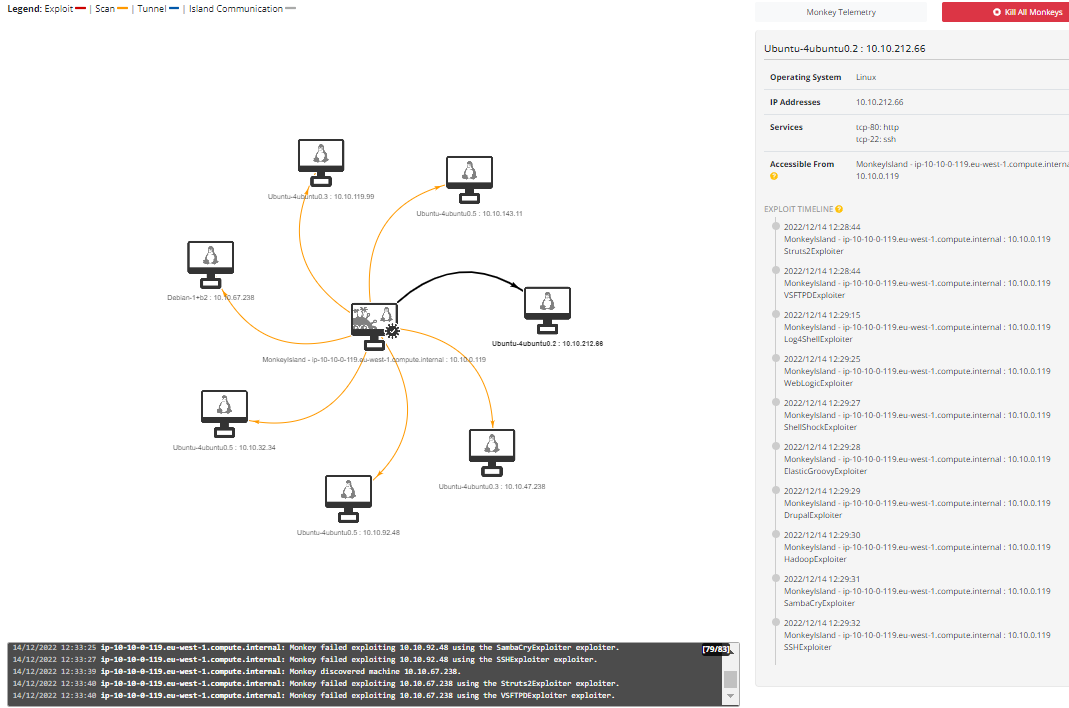Image resolution: width=1069 pixels, height=708 pixels.
Task: Click the stop icon inside Kill All Monkeys
Action: [x=997, y=12]
